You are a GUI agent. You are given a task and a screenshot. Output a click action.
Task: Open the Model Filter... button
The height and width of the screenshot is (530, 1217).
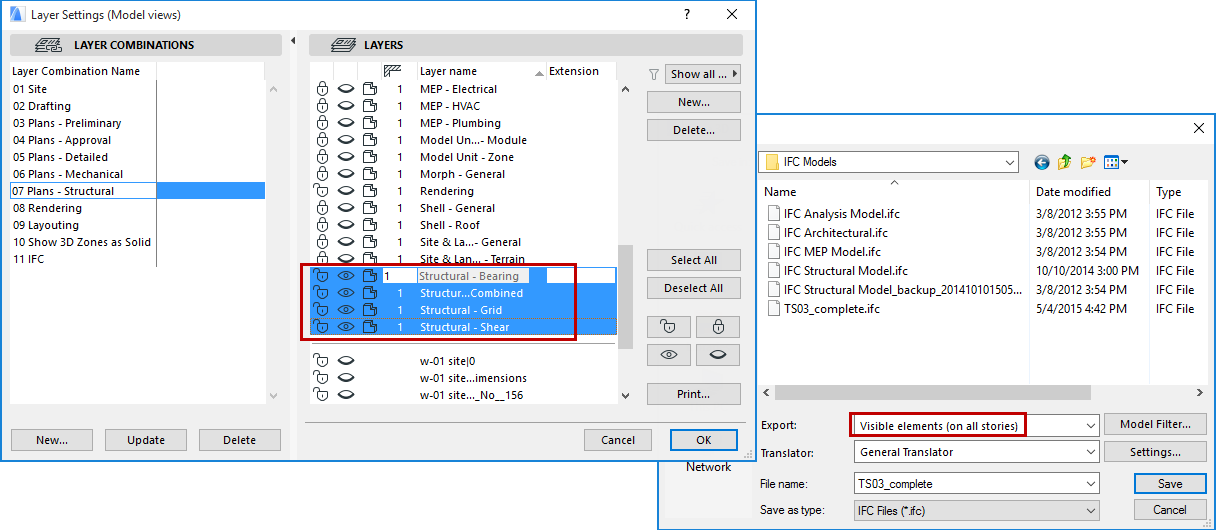[1155, 425]
